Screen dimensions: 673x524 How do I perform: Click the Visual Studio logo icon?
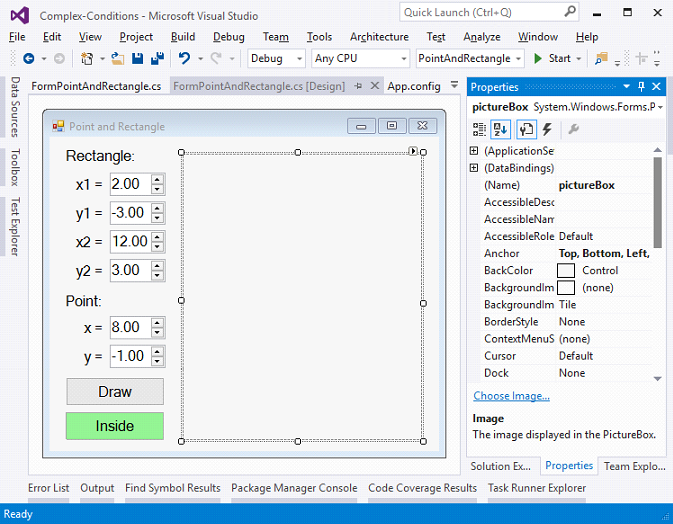pyautogui.click(x=20, y=16)
